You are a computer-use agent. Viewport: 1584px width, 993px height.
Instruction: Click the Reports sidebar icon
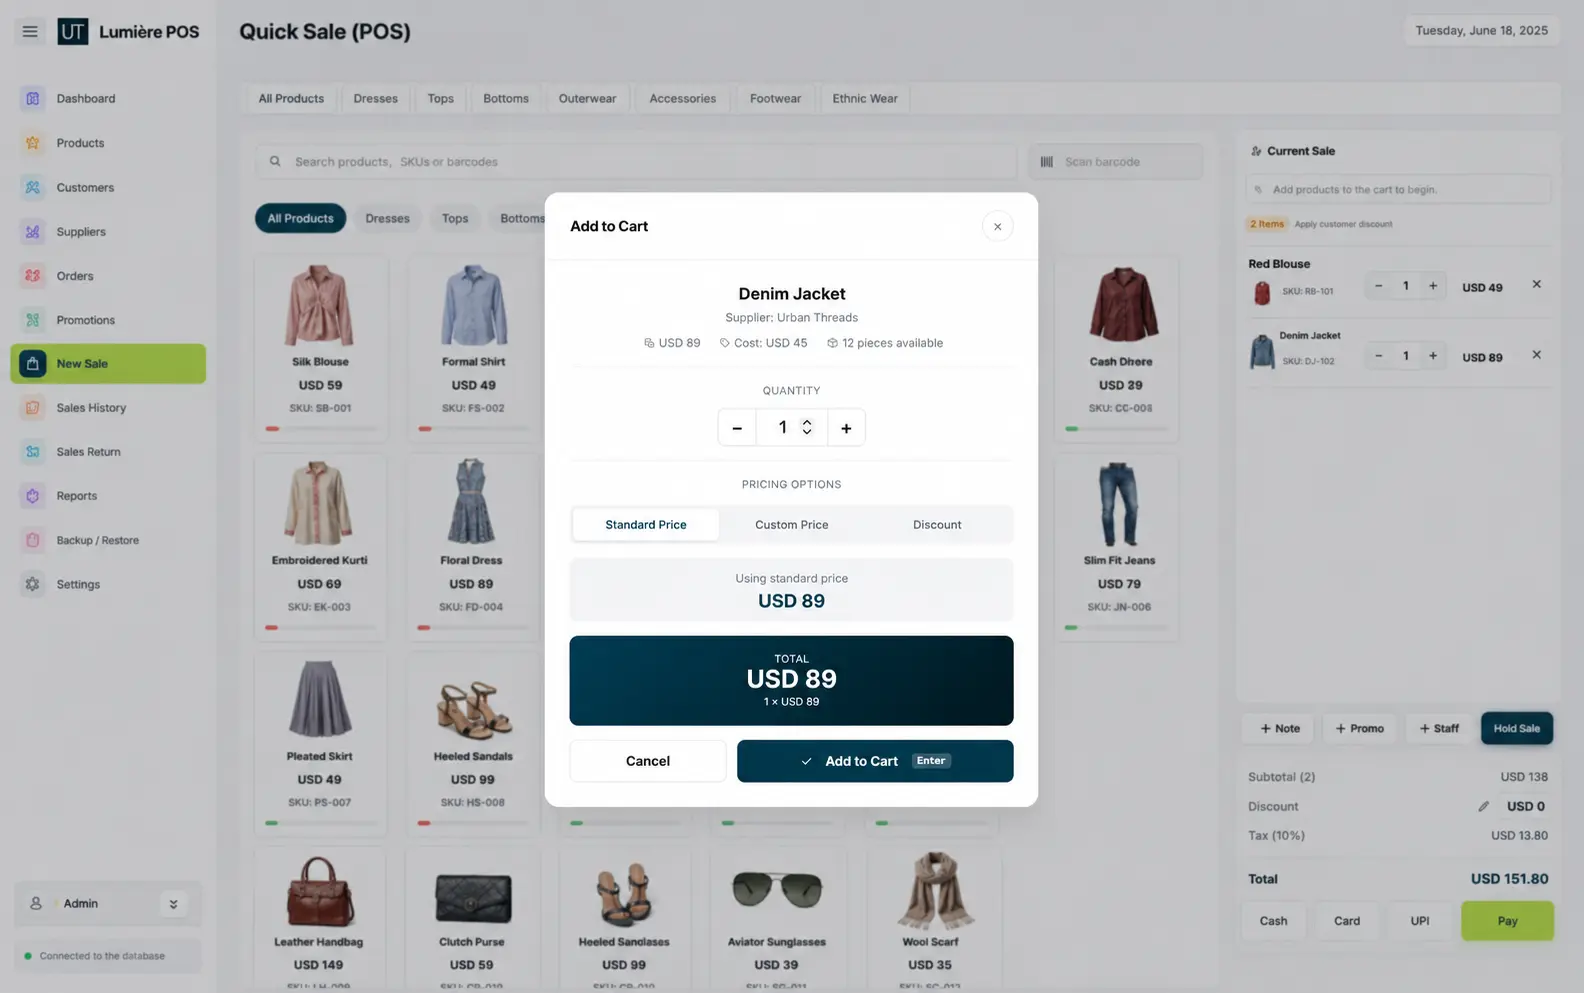coord(33,496)
